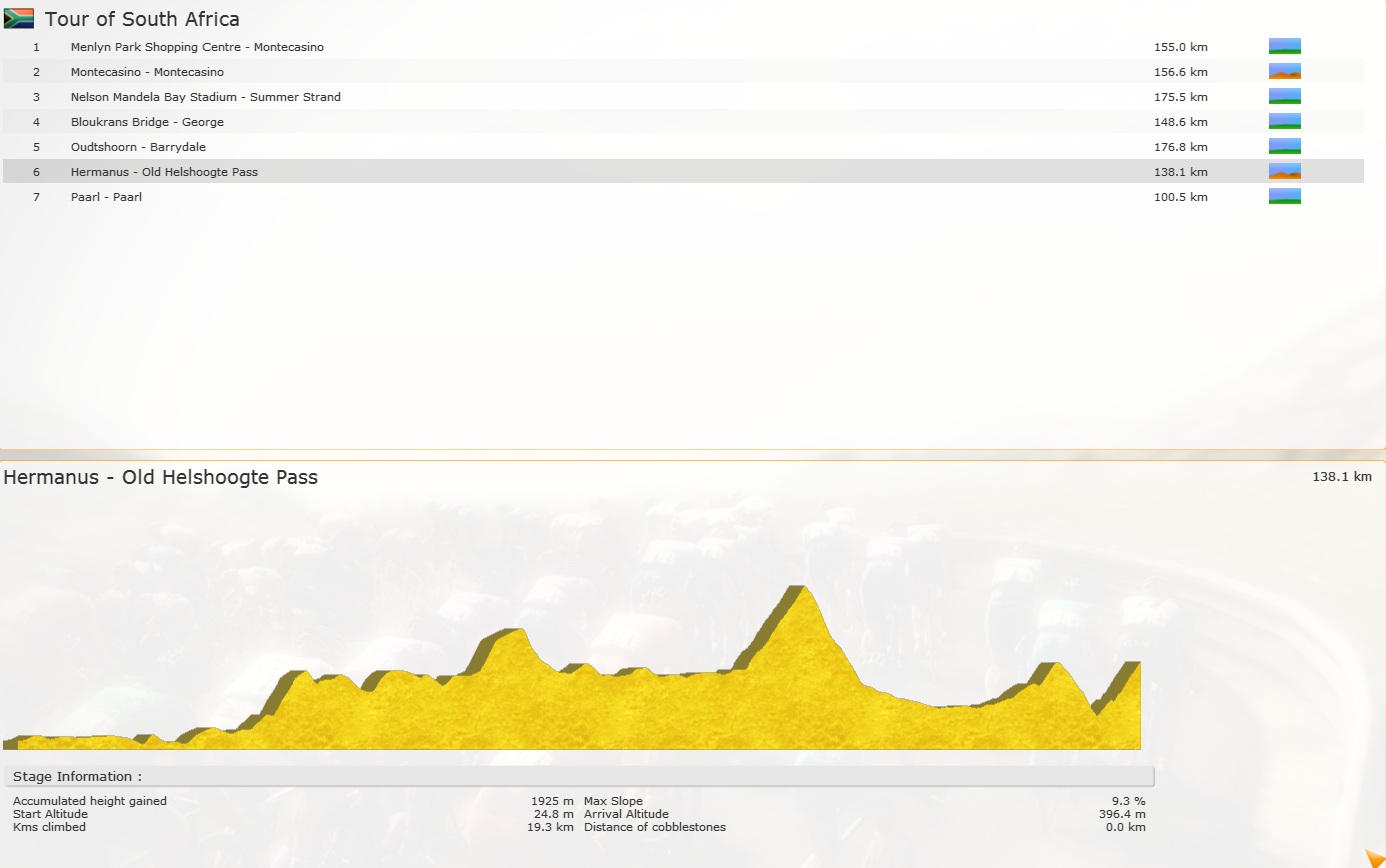This screenshot has width=1386, height=868.
Task: Click terrain icon for Oudtshoorn - Barrydale stage
Action: [x=1284, y=146]
